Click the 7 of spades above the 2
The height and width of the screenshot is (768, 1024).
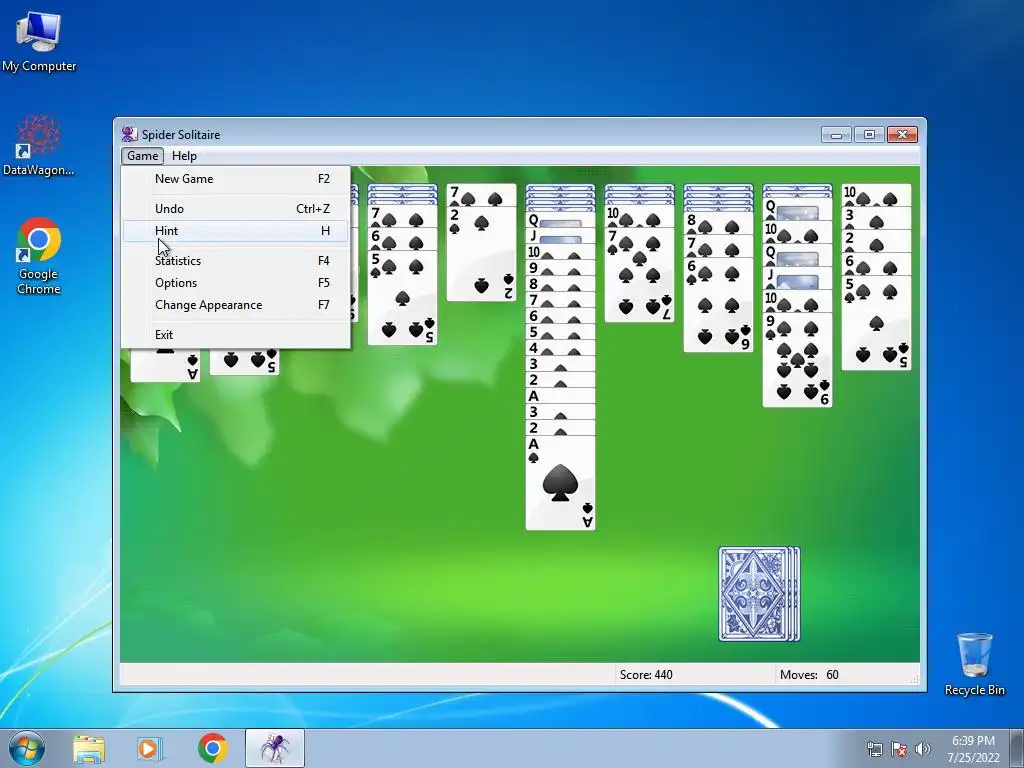coord(481,194)
